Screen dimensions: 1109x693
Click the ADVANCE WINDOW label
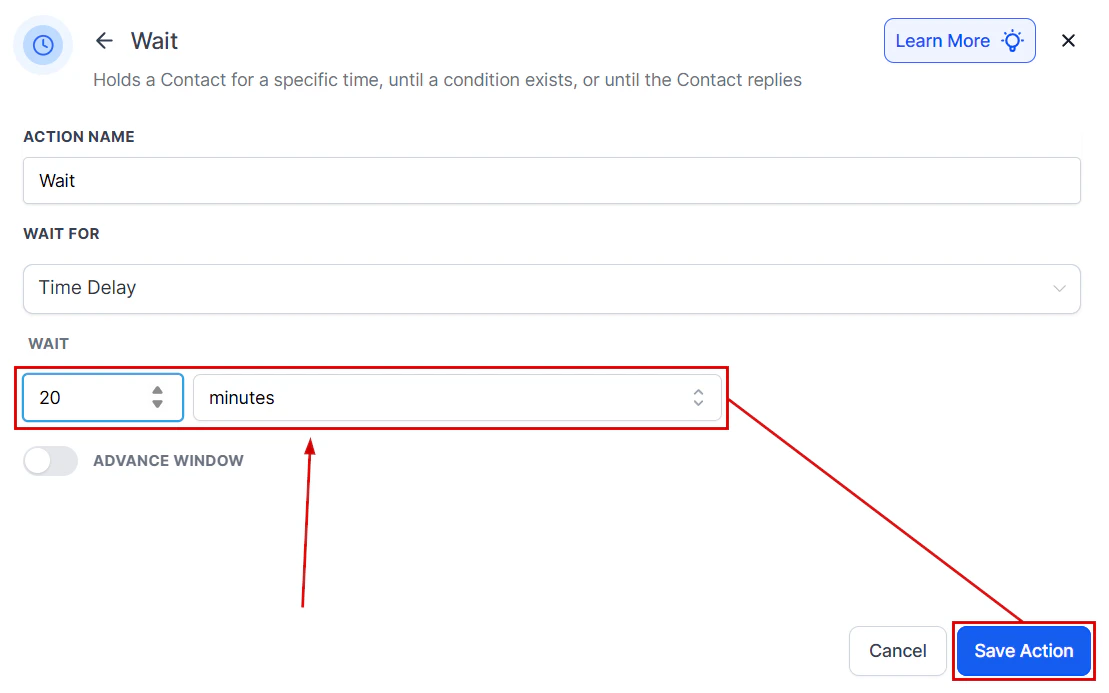pos(167,460)
